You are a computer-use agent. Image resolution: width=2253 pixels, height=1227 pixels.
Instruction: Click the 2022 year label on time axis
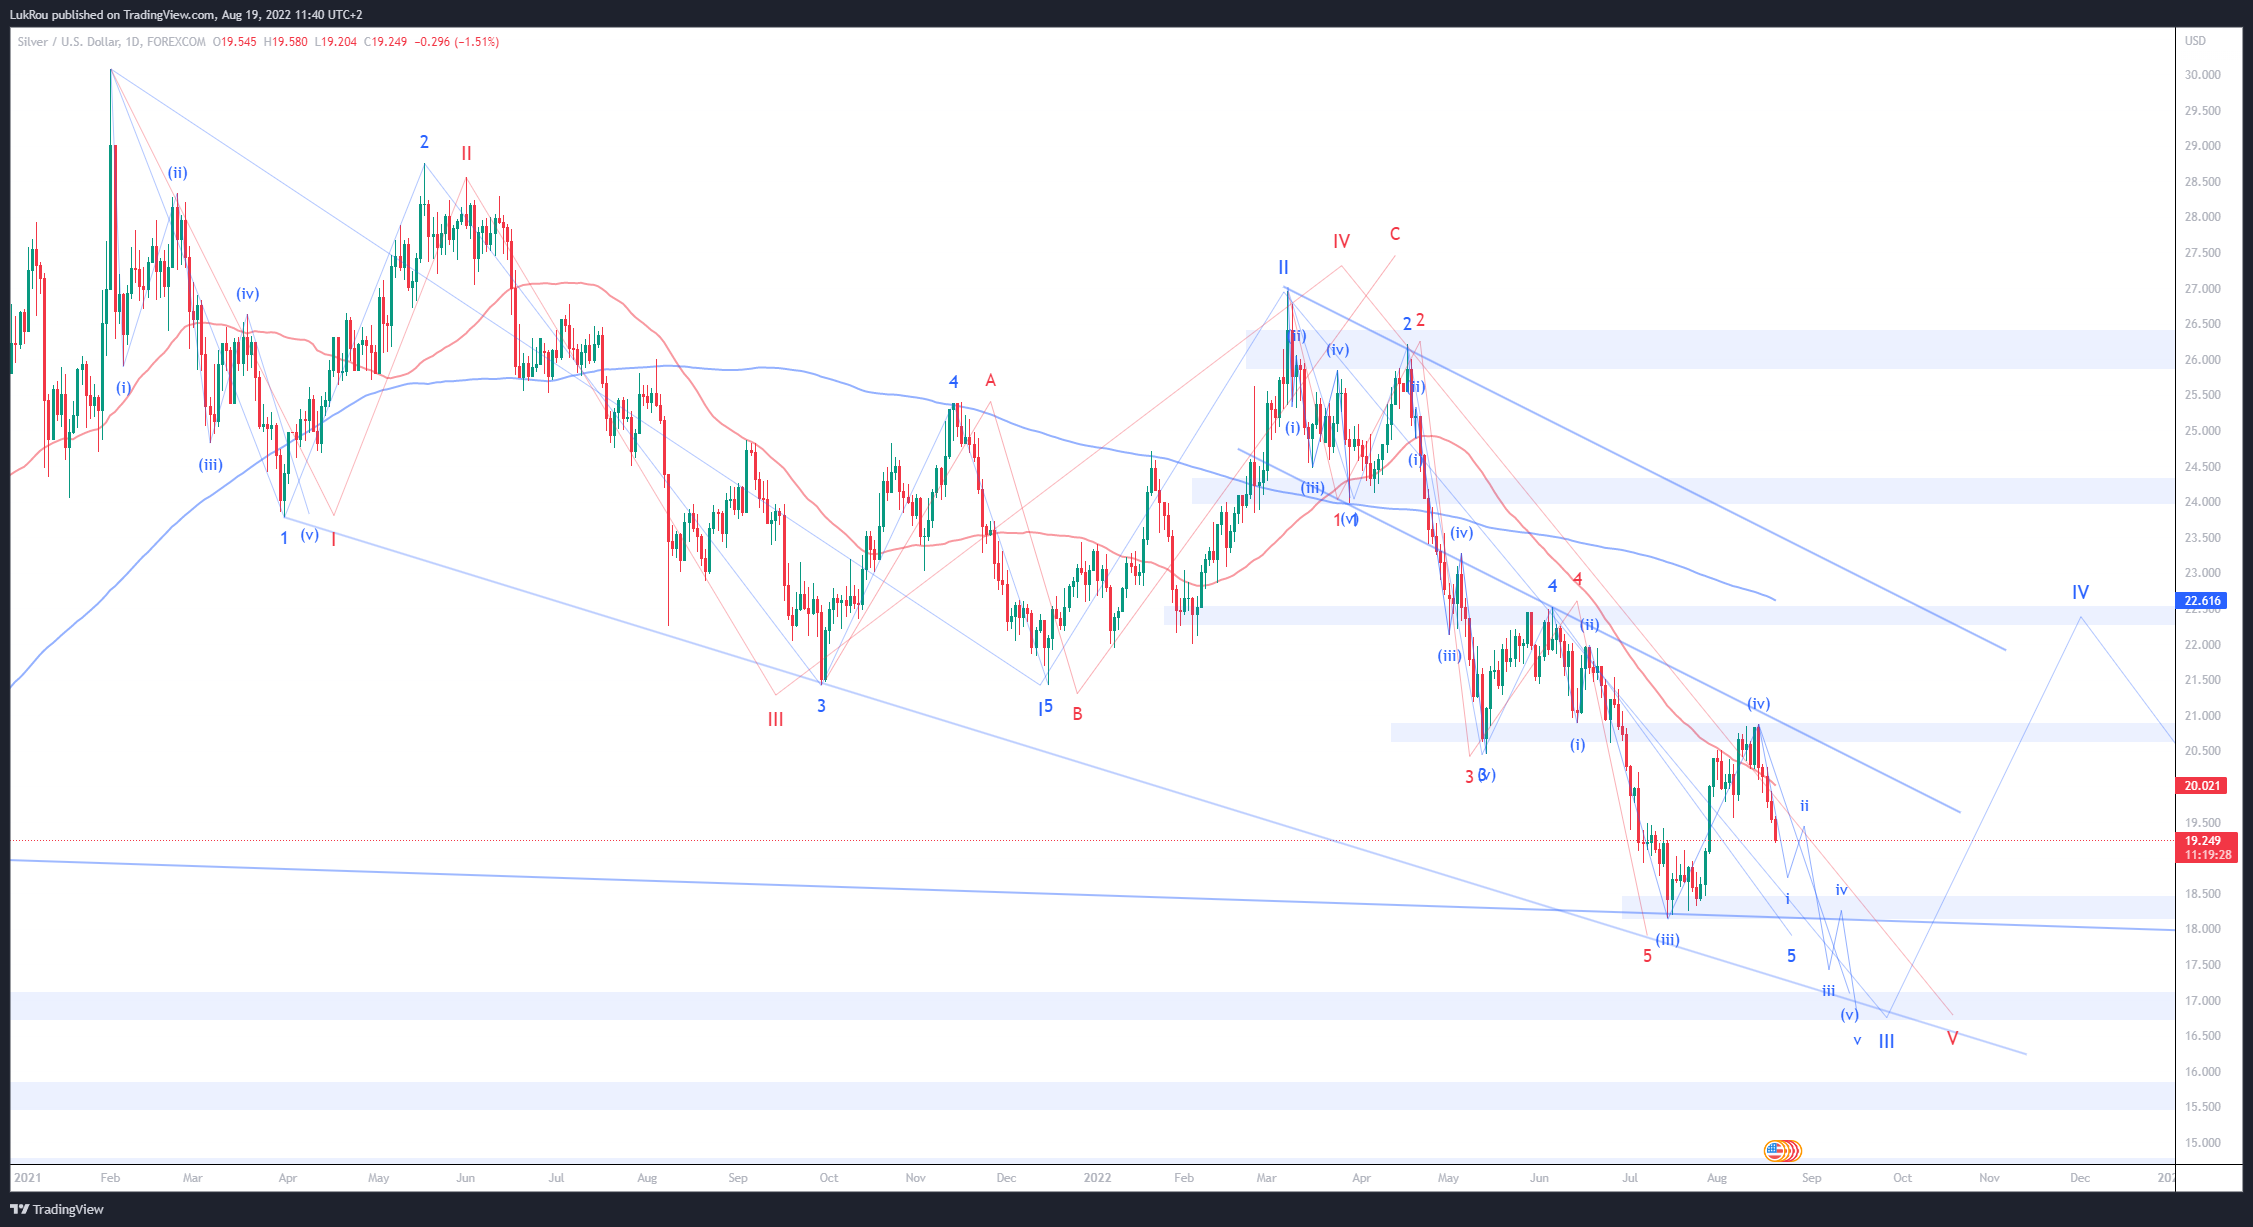(x=1097, y=1178)
